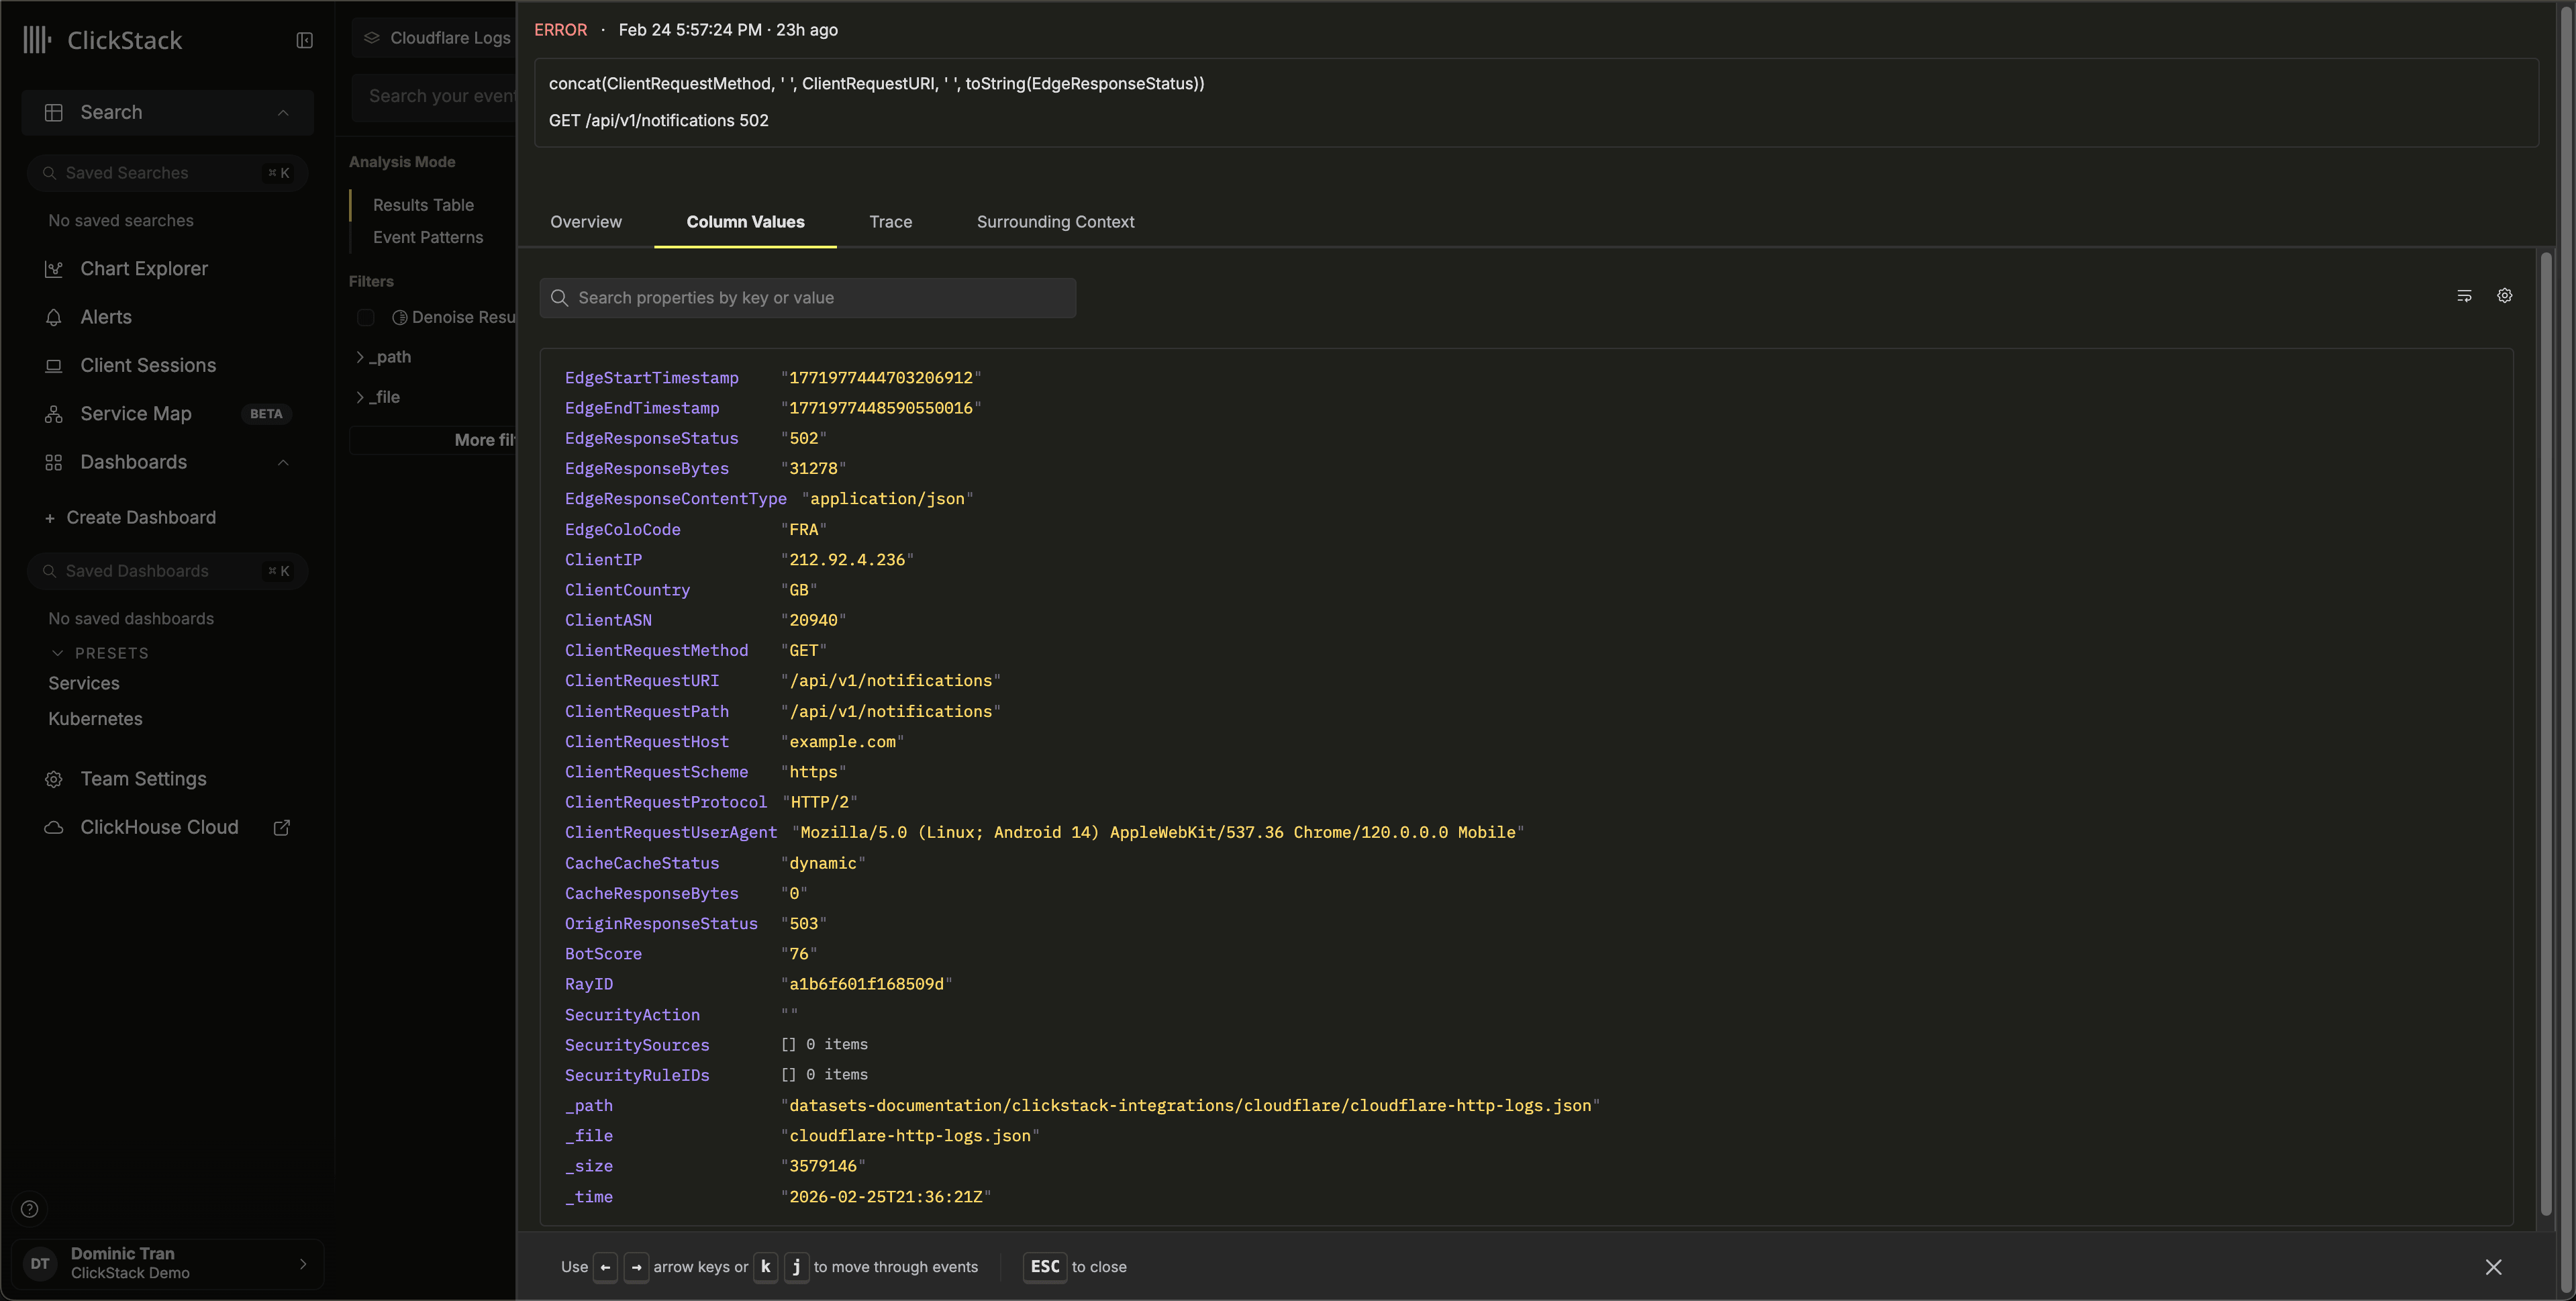Open the Alerts bell icon
Viewport: 2576px width, 1301px height.
[x=54, y=317]
